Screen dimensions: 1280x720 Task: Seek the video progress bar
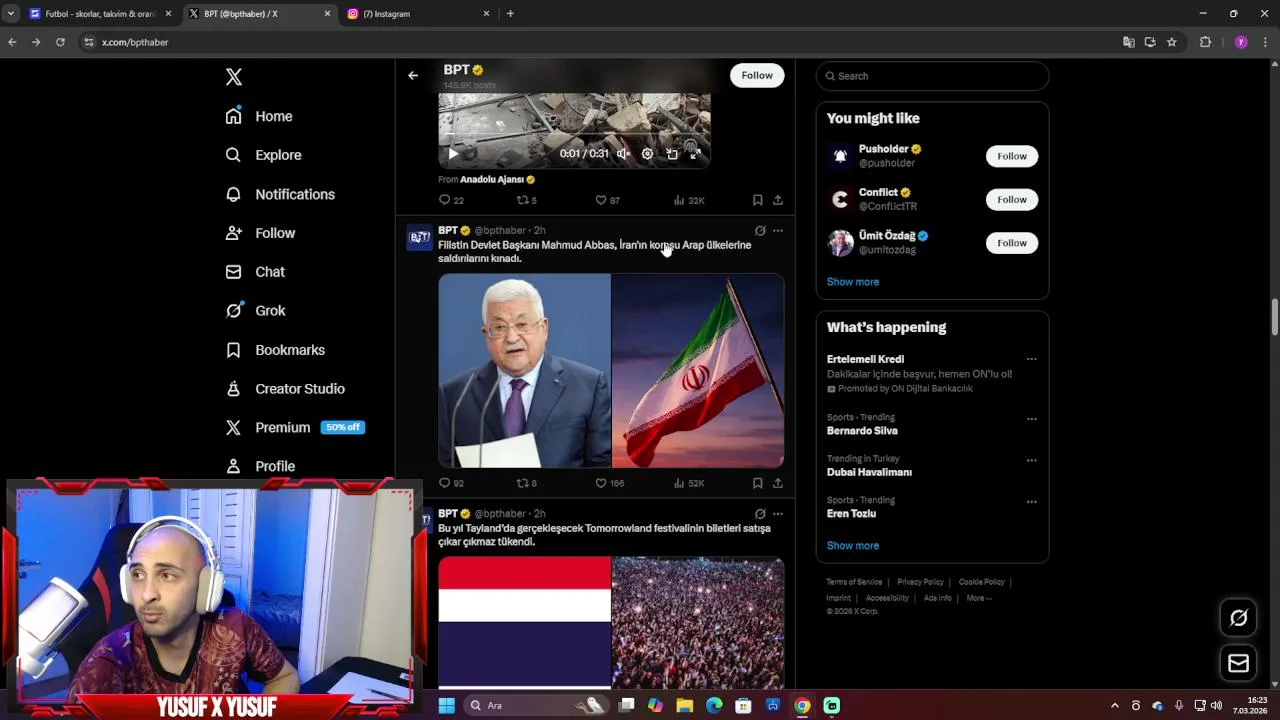pyautogui.click(x=574, y=134)
